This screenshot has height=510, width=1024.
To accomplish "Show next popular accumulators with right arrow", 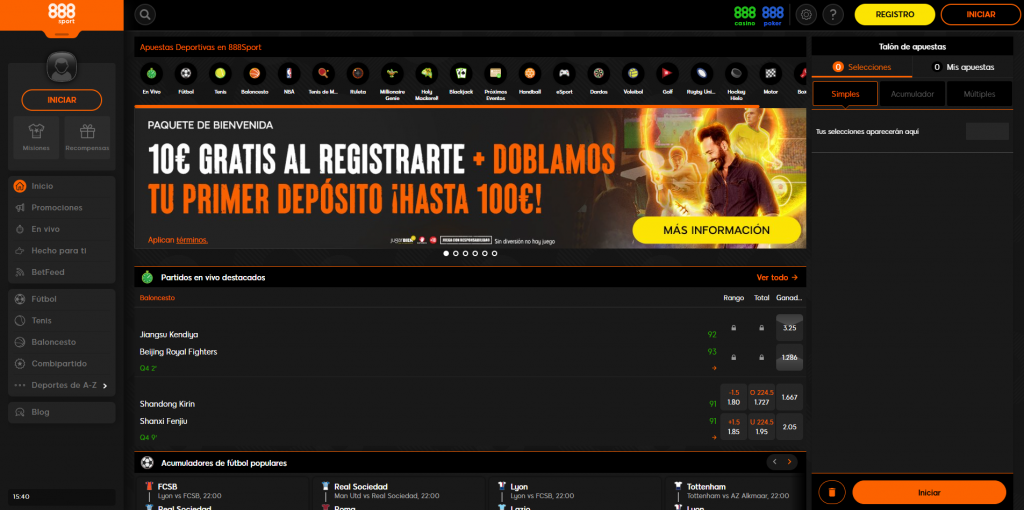I will coord(790,462).
